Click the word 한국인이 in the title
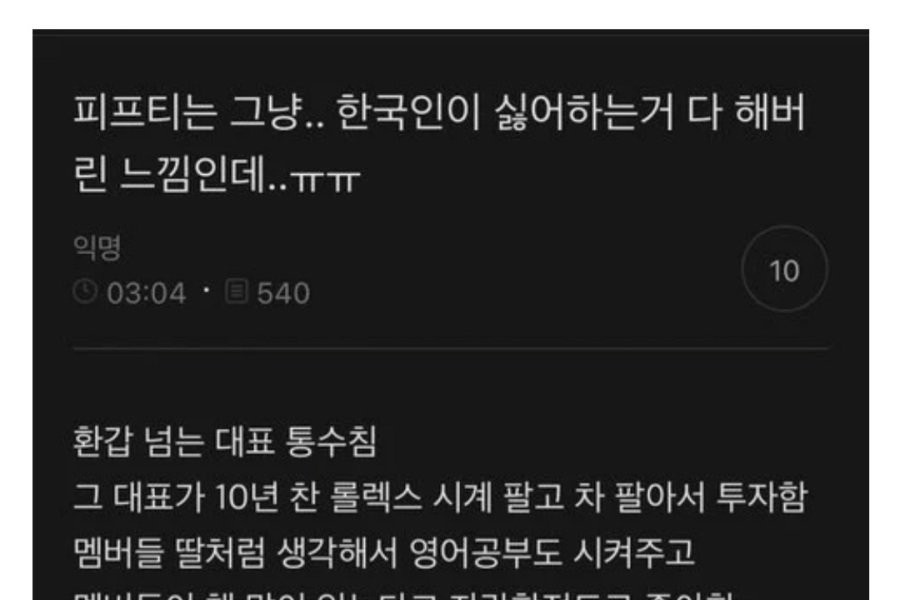Viewport: 900px width, 600px height. (408, 112)
